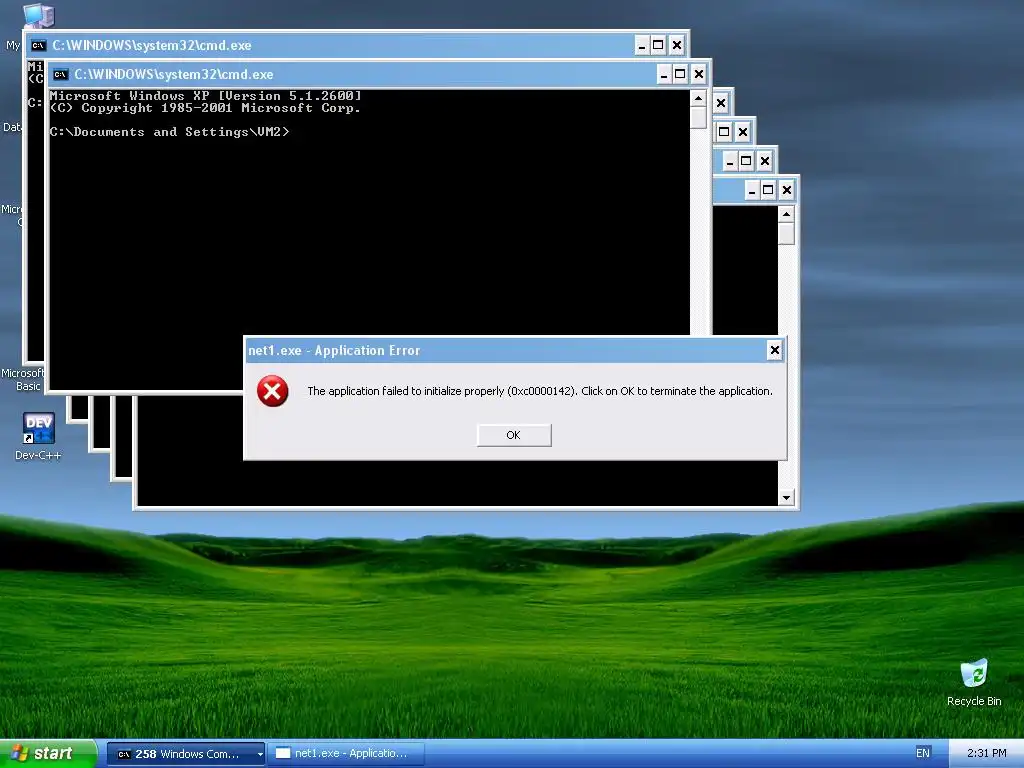Viewport: 1024px width, 768px height.
Task: Click the front cmd.exe window system icon
Action: pyautogui.click(x=61, y=74)
